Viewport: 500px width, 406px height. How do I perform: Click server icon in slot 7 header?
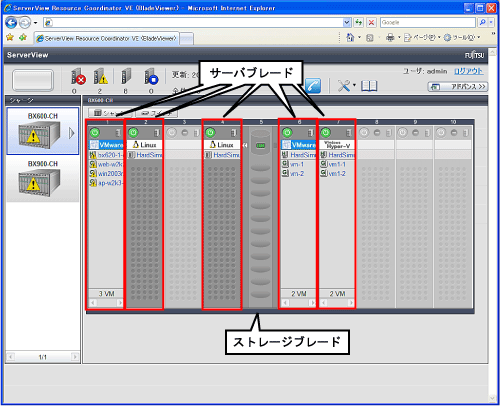(349, 133)
